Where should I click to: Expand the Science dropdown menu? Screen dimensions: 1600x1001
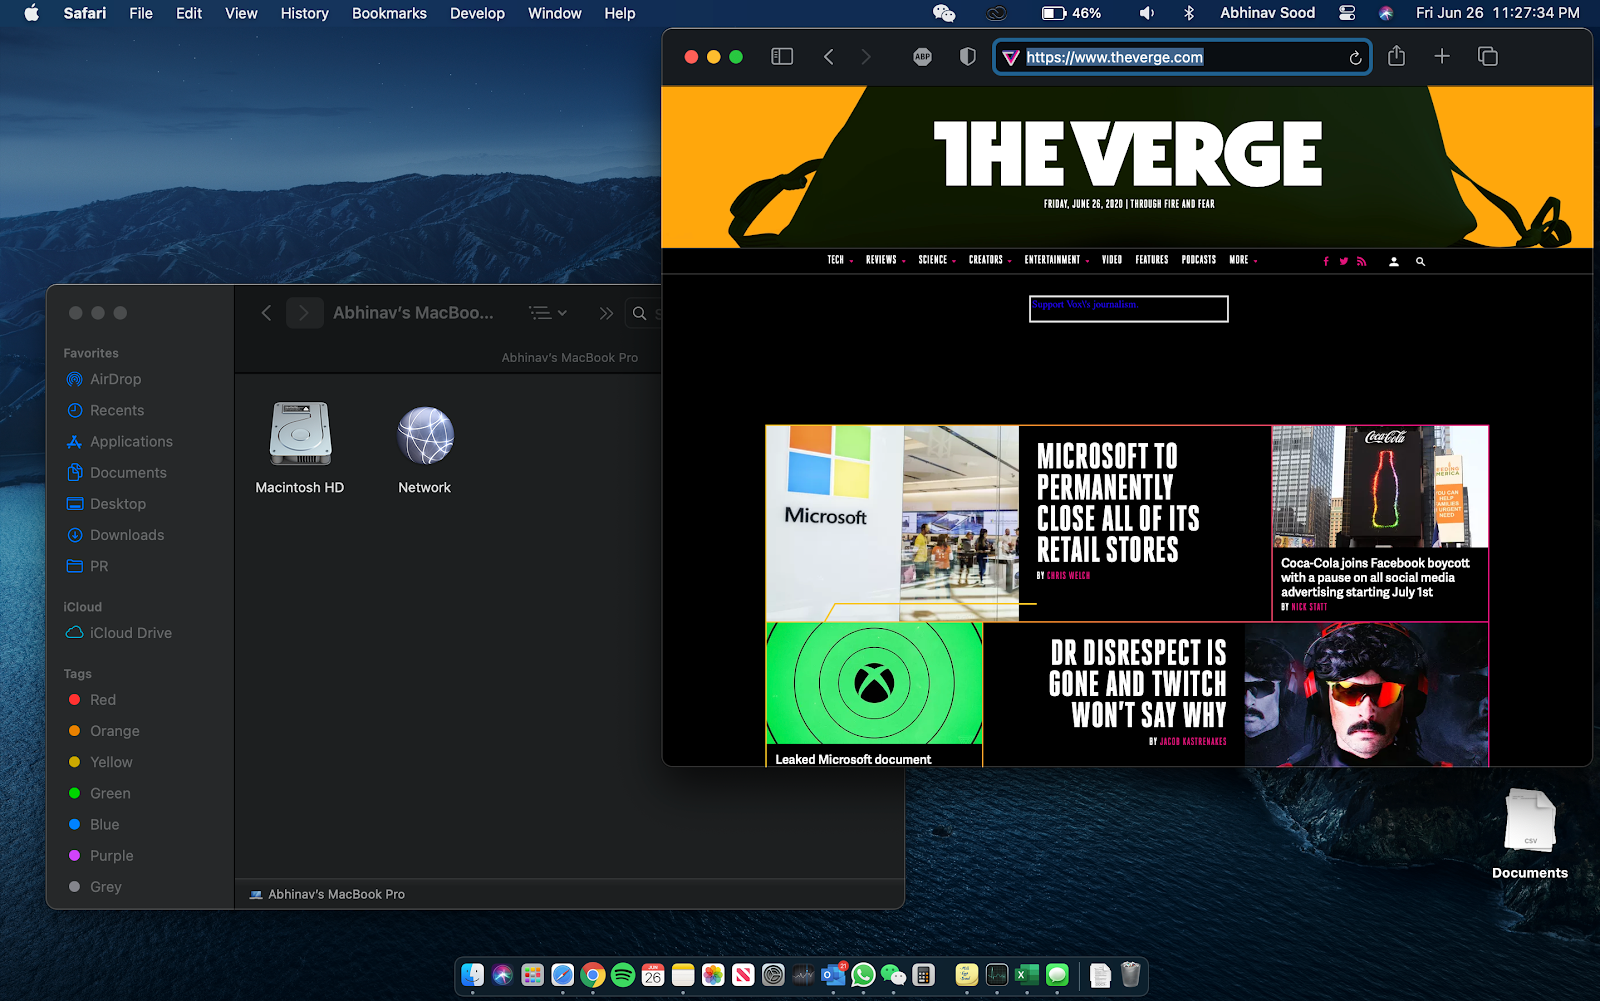click(x=937, y=260)
